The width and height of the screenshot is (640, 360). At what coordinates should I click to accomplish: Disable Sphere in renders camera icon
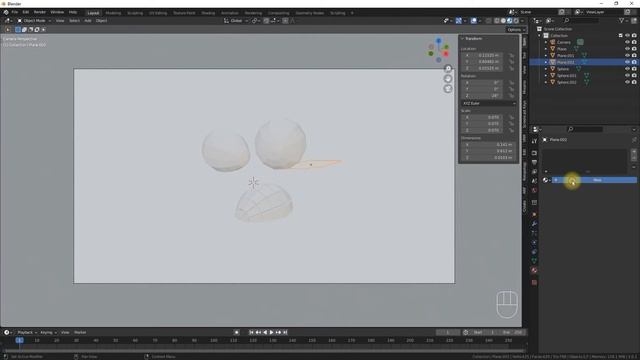[634, 69]
